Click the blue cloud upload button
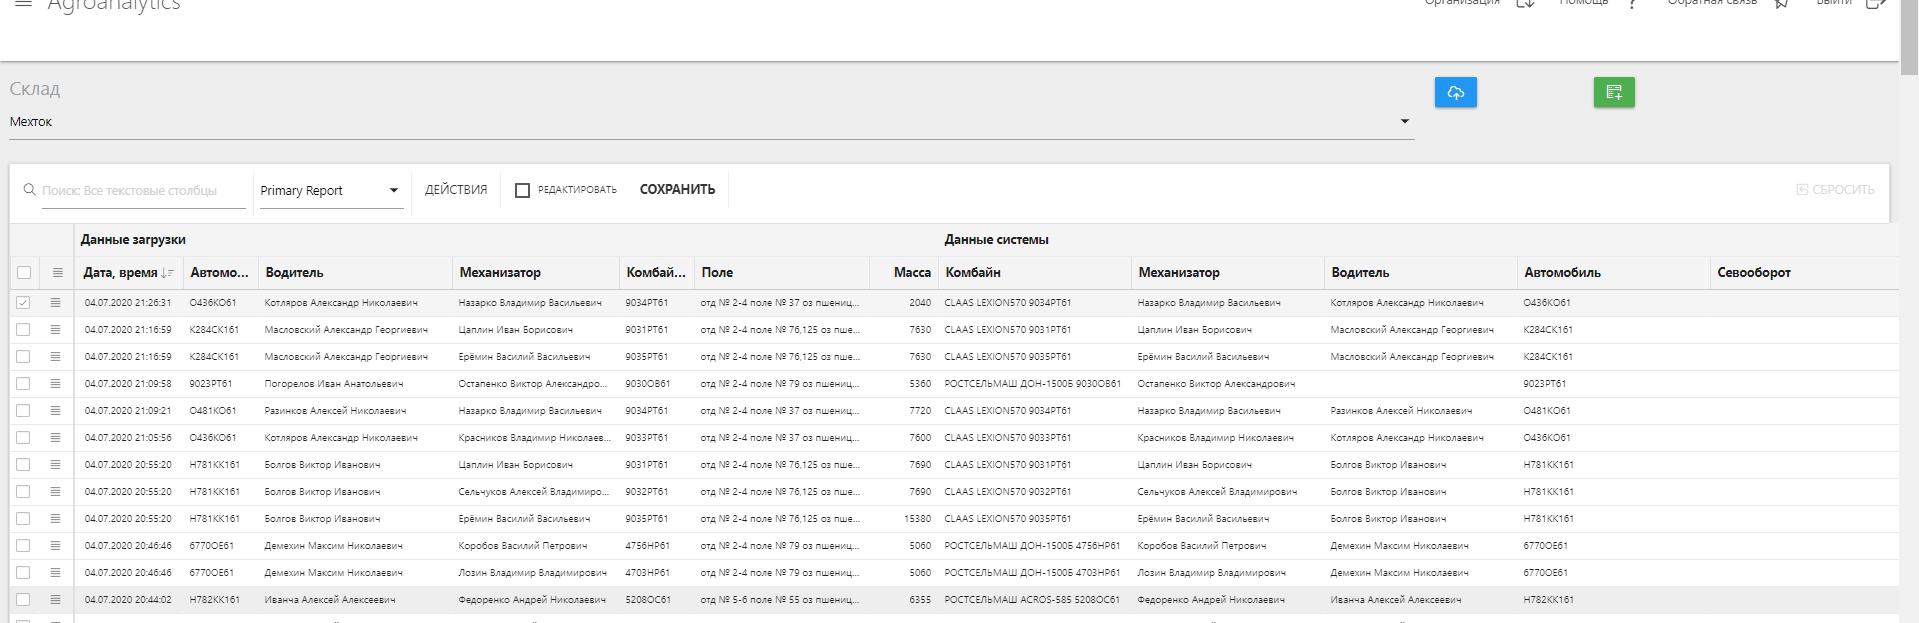The width and height of the screenshot is (1919, 623). coord(1455,92)
